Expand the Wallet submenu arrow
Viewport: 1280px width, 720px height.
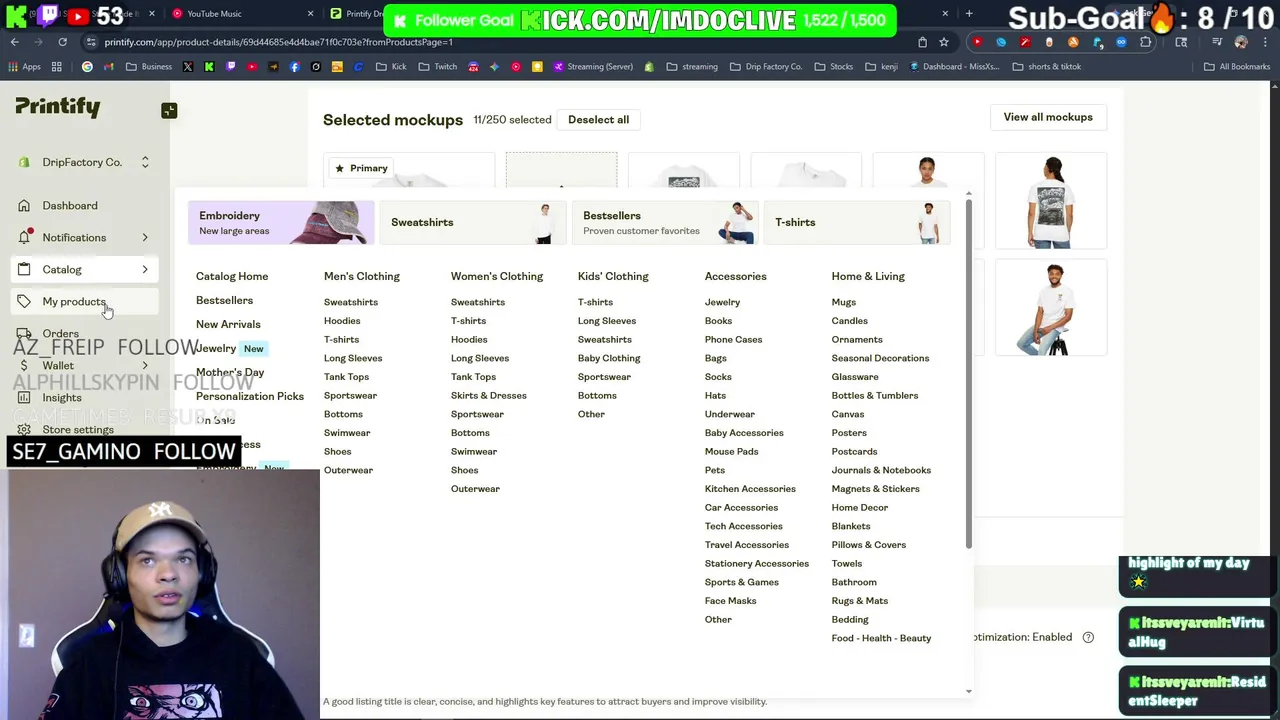(145, 366)
